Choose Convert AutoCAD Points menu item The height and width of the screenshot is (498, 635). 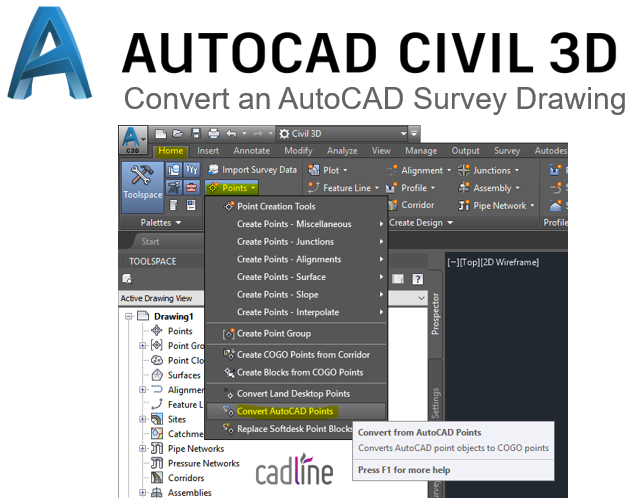tap(296, 411)
